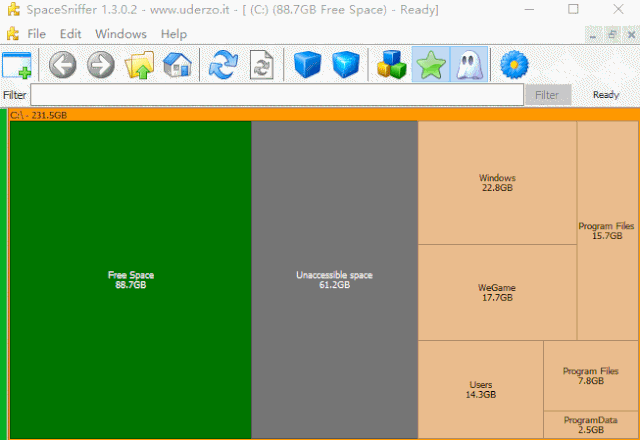Click the Less Detail solid blue cube

tap(309, 66)
